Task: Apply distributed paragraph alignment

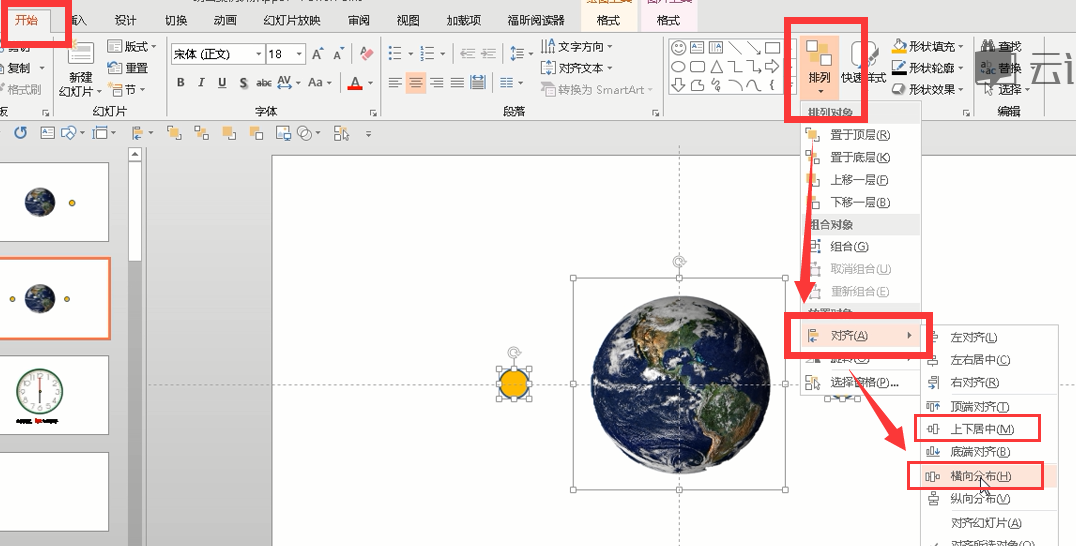Action: tap(478, 83)
